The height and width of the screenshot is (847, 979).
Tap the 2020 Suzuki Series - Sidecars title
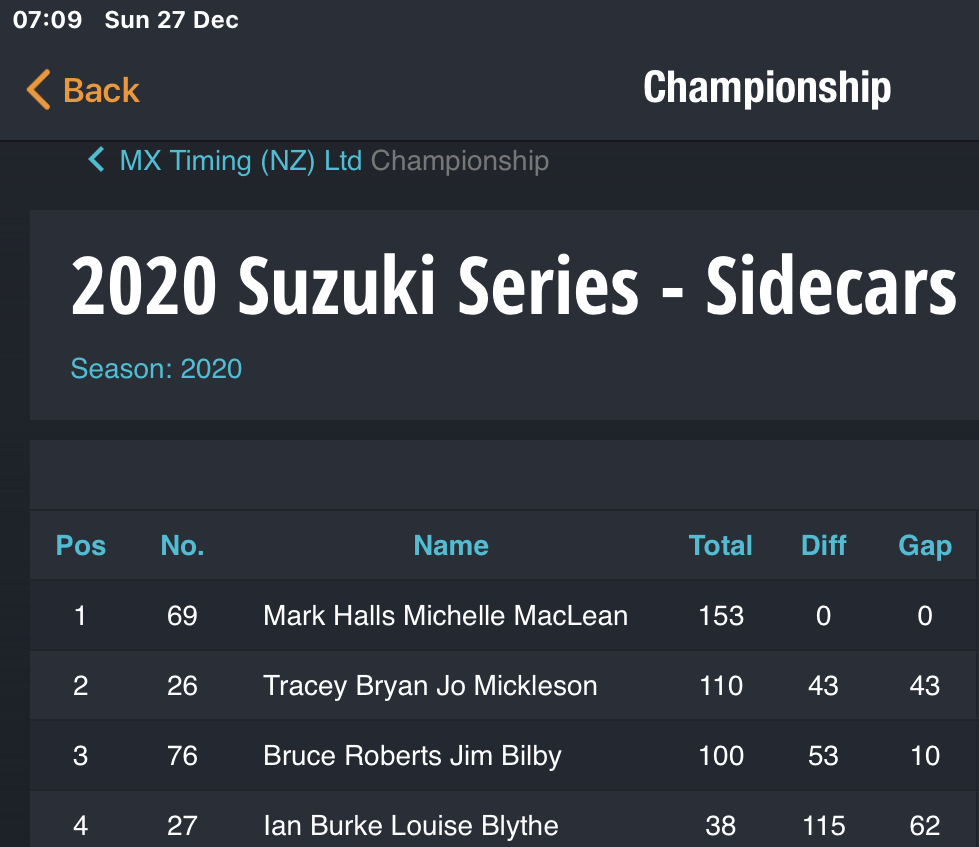pos(513,285)
